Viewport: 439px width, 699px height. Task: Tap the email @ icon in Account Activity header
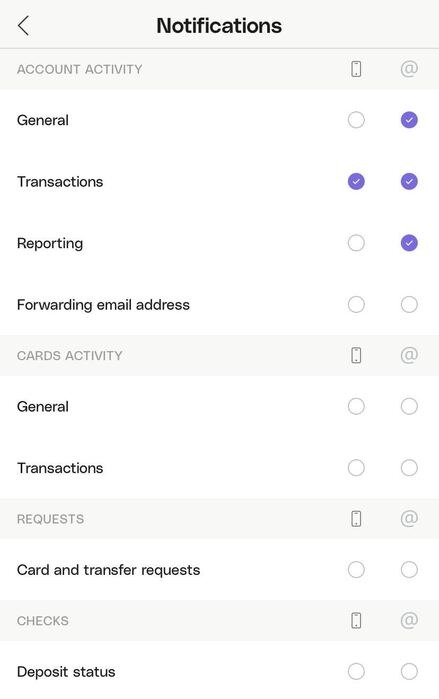coord(409,69)
